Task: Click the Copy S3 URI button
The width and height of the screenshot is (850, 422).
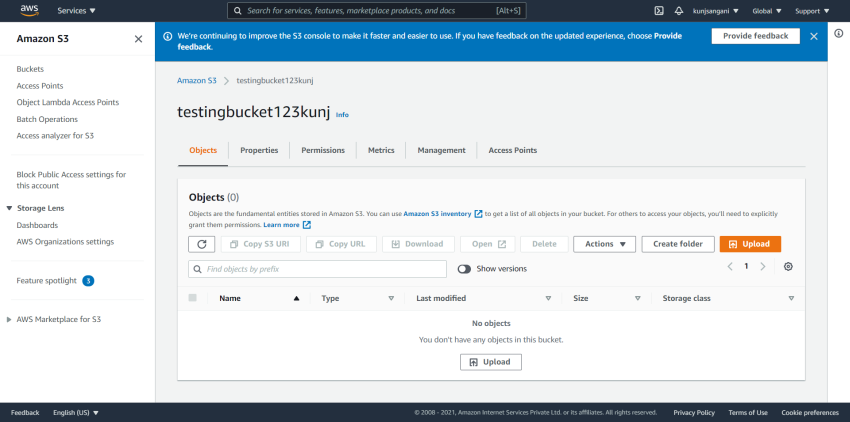Action: 261,244
